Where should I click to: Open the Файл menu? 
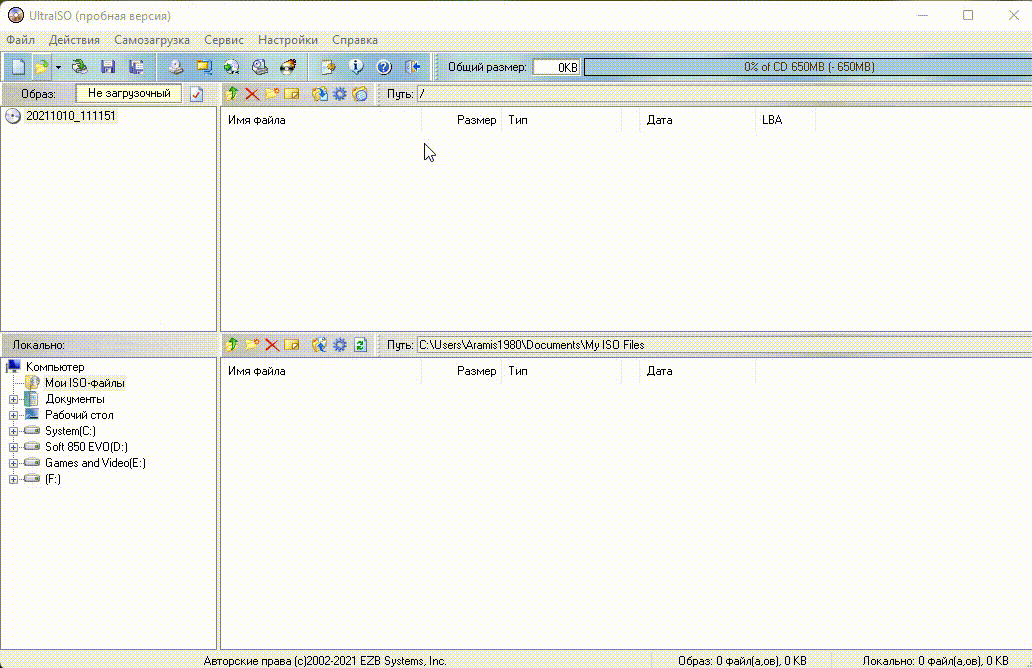coord(20,39)
